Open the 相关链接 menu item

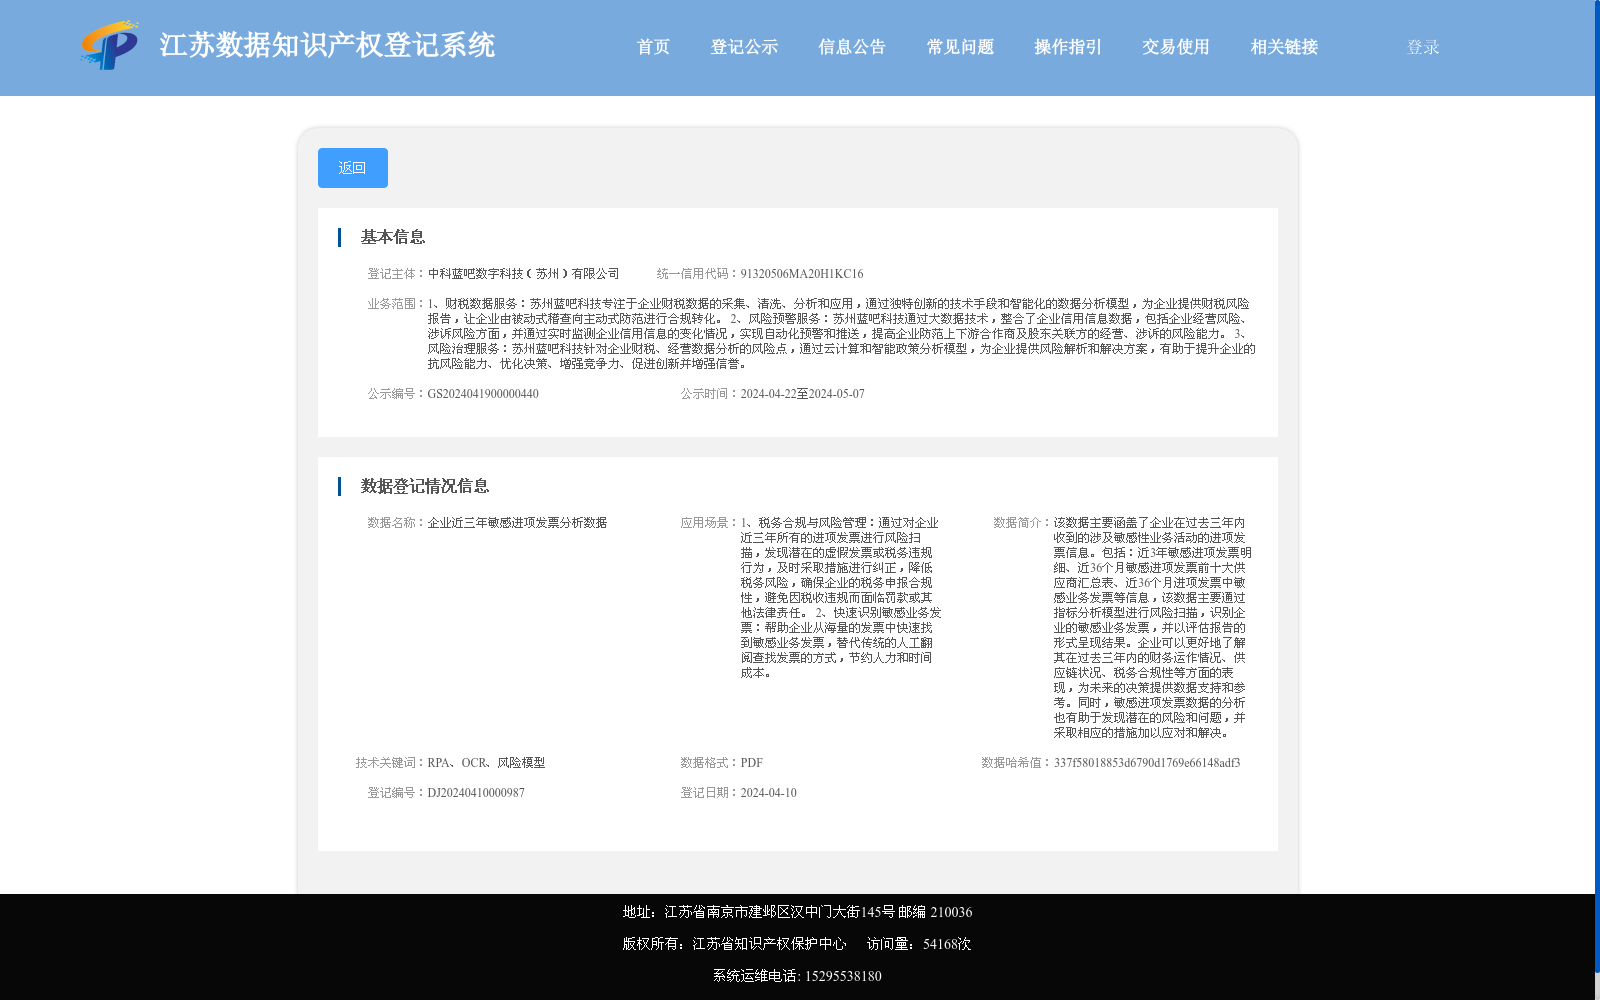(1284, 47)
